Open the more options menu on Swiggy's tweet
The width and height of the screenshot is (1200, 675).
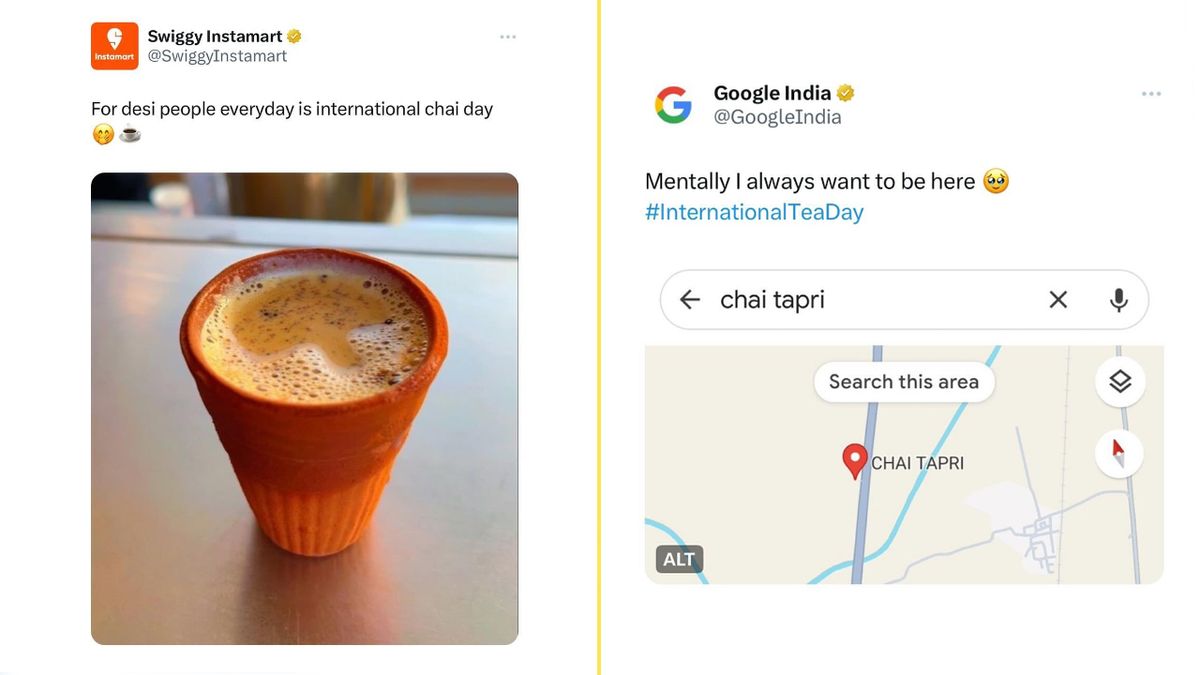coord(508,36)
